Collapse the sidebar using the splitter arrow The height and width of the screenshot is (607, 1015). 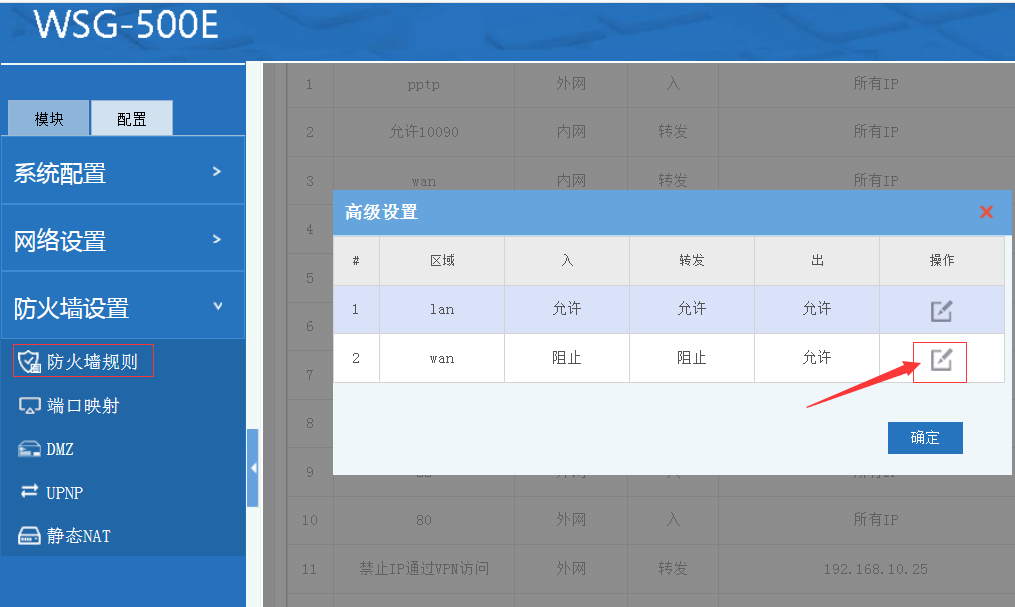(x=253, y=468)
